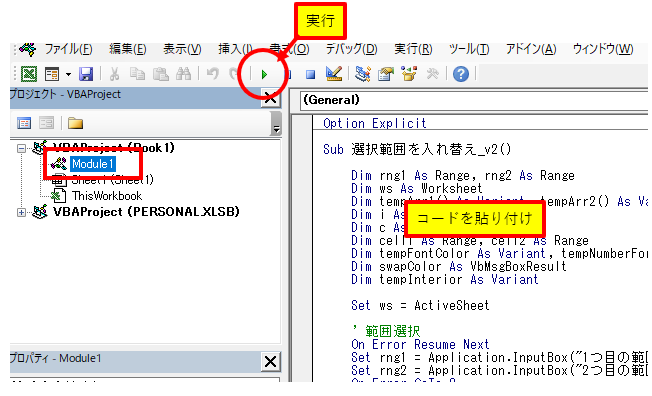Open the (General) object dropdown
Screen dimensions: 652x396
(x=473, y=100)
